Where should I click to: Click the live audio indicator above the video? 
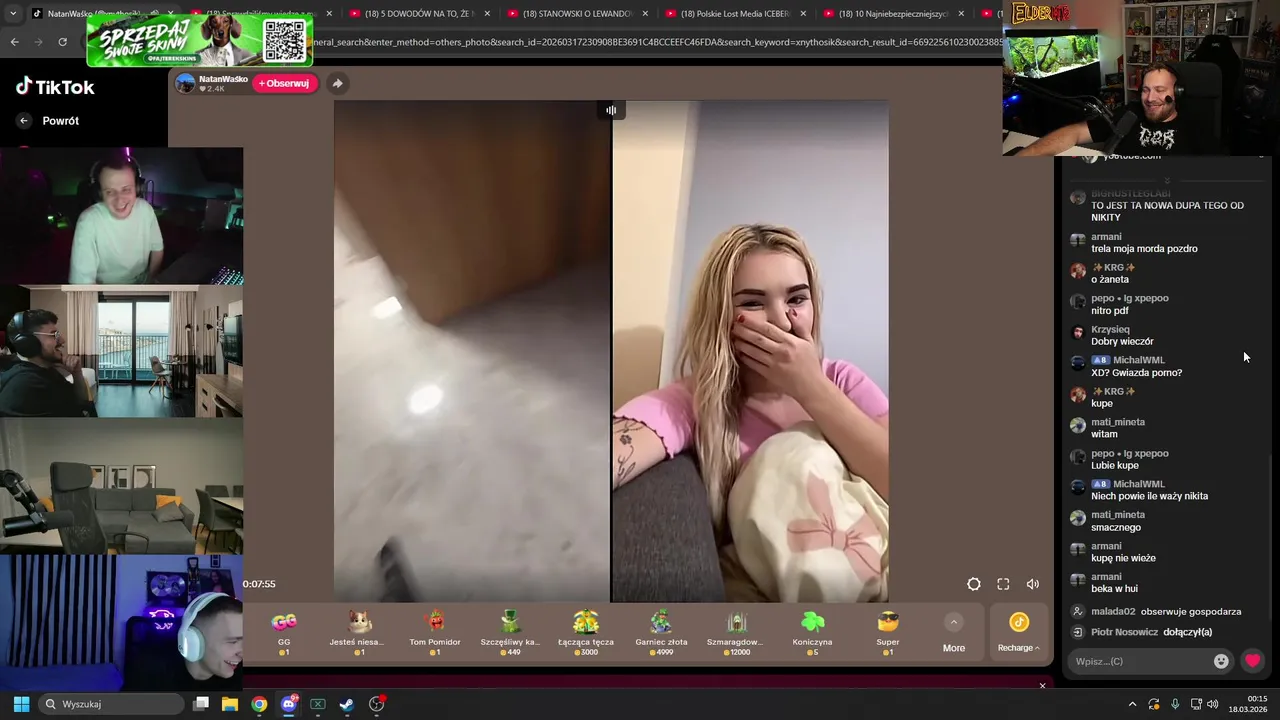(611, 110)
